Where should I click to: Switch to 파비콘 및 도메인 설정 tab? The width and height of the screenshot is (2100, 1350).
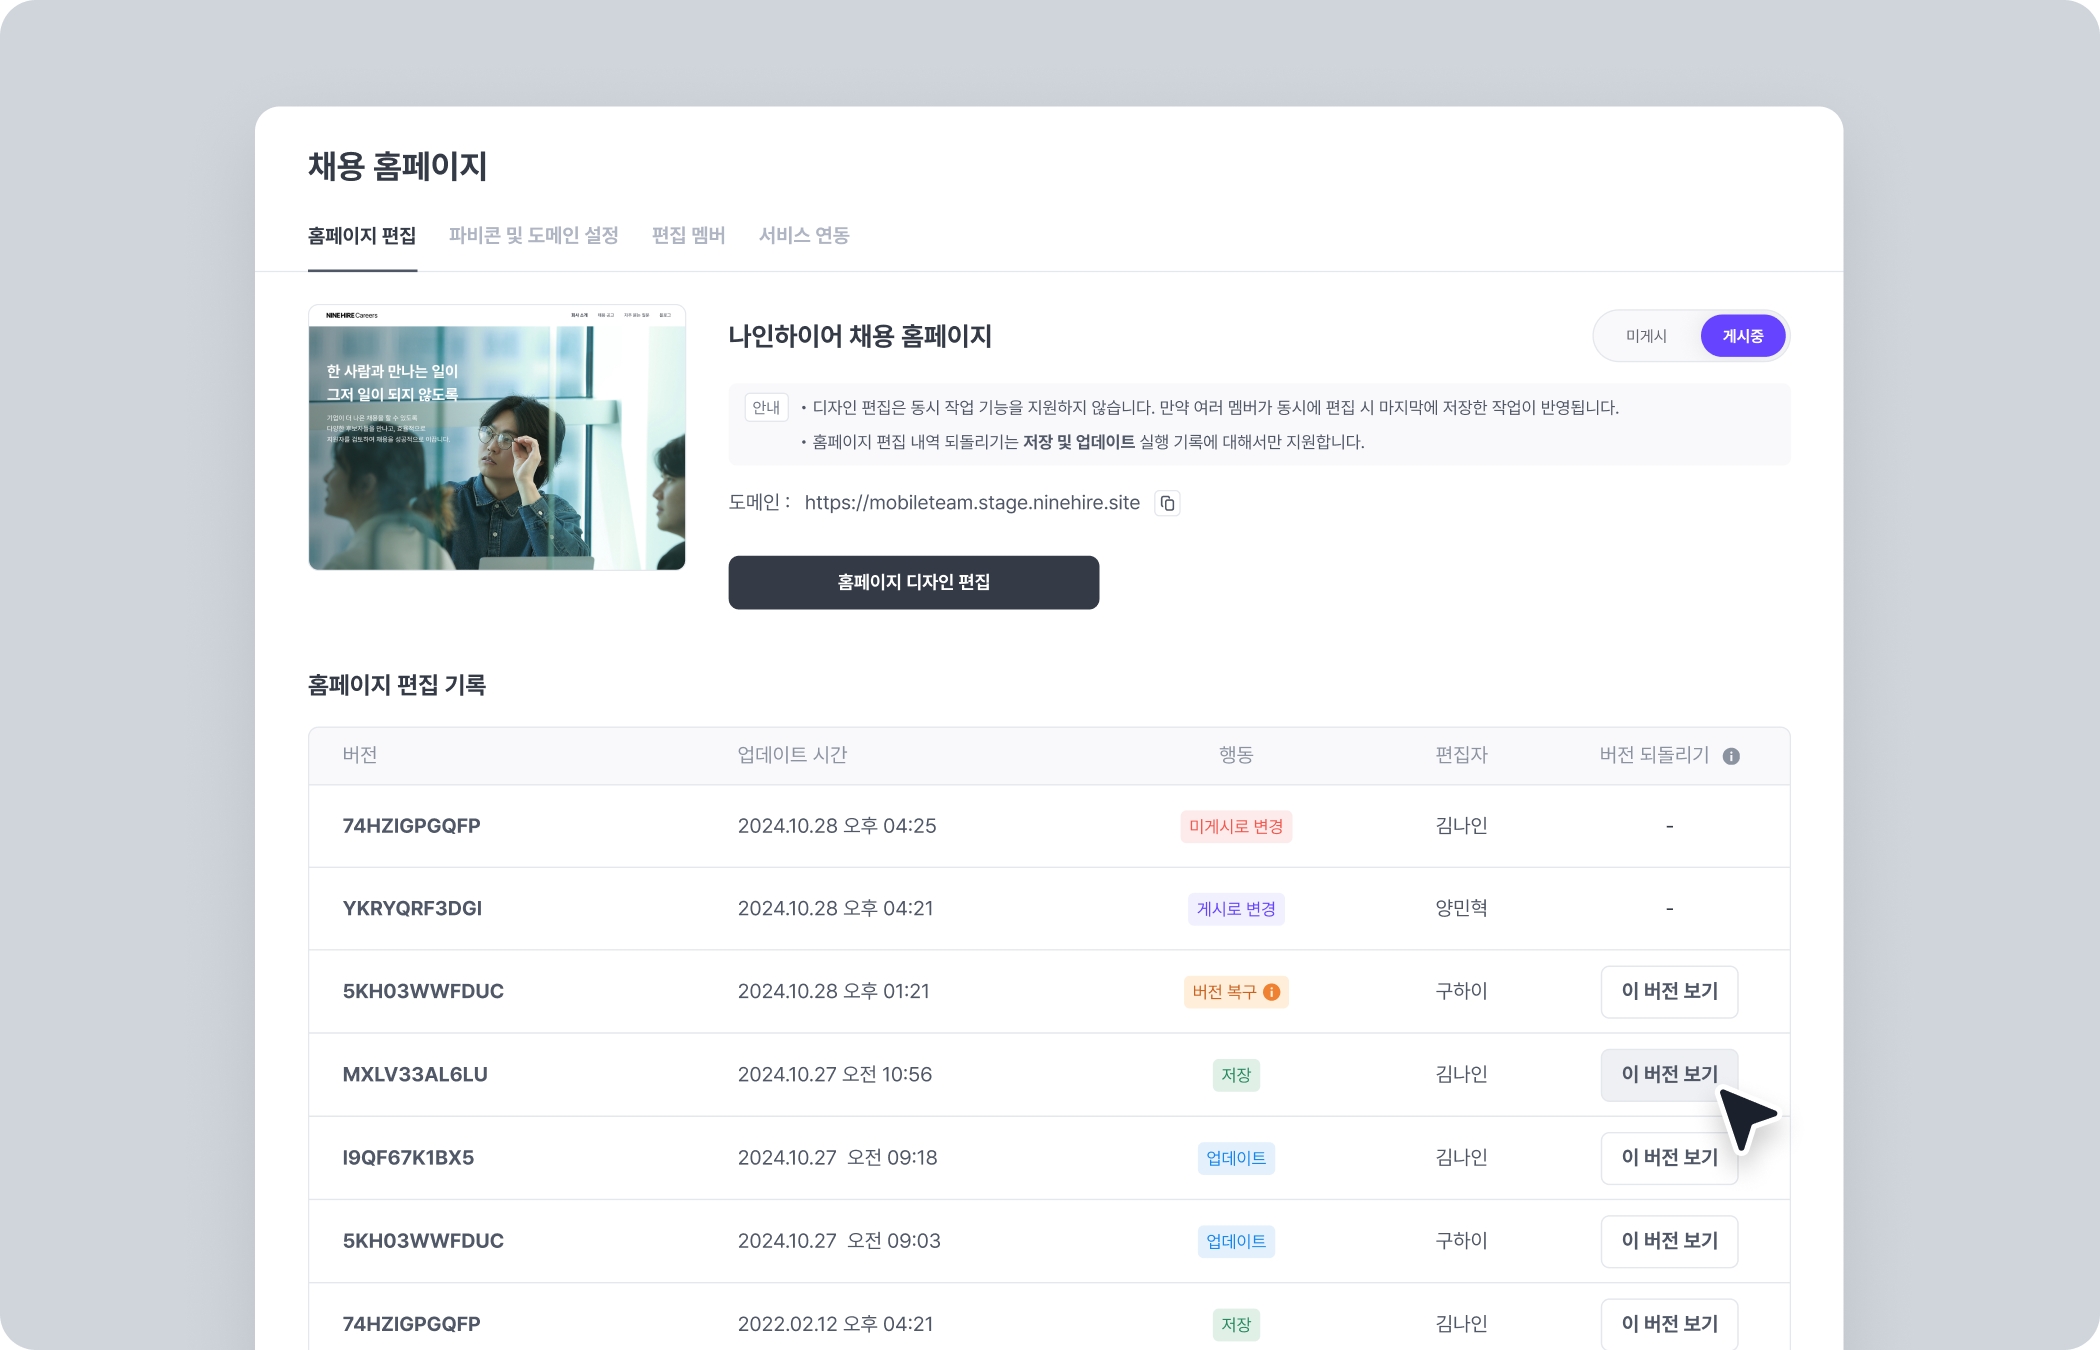pyautogui.click(x=533, y=235)
